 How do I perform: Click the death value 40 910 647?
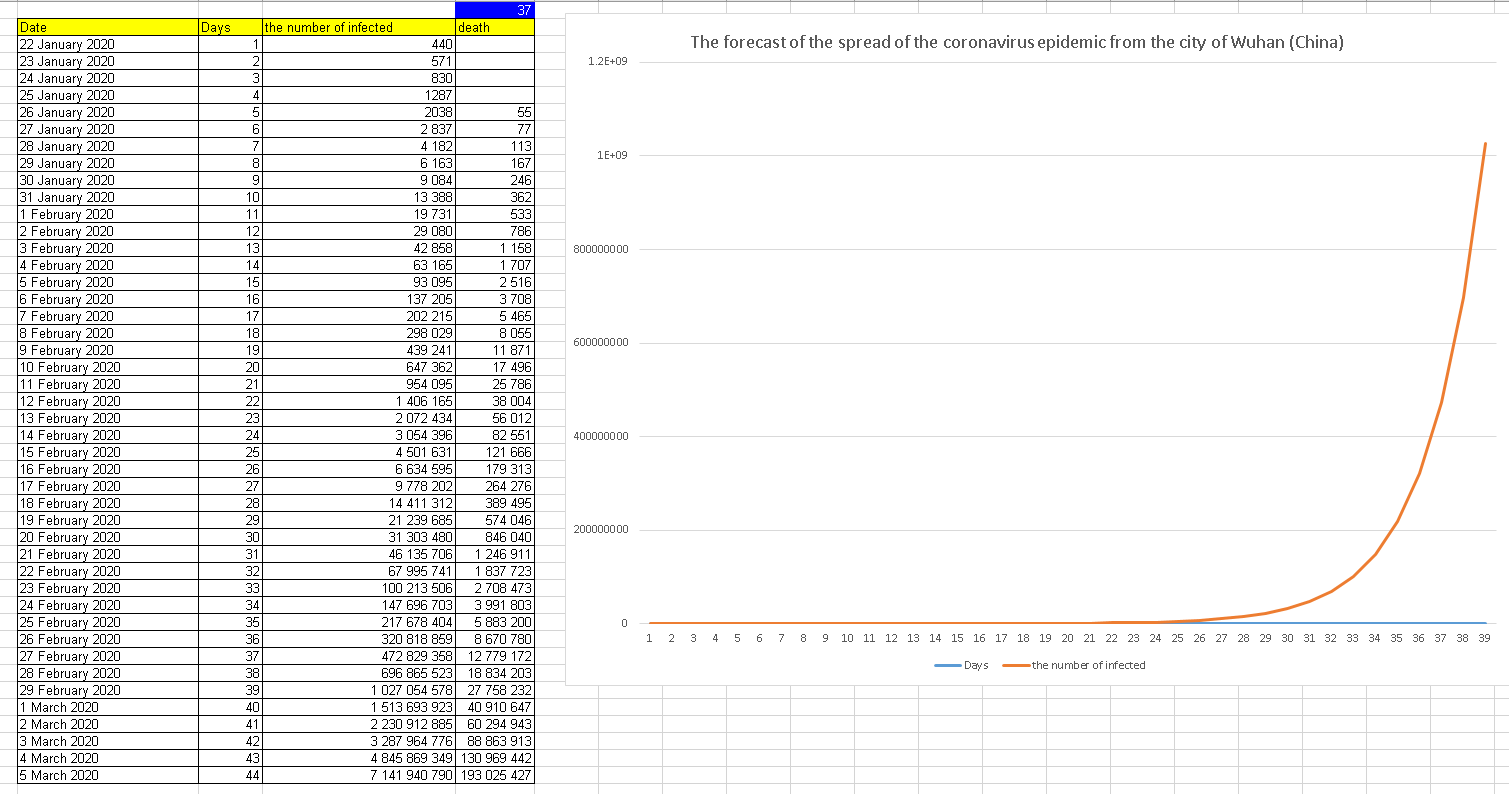(494, 708)
